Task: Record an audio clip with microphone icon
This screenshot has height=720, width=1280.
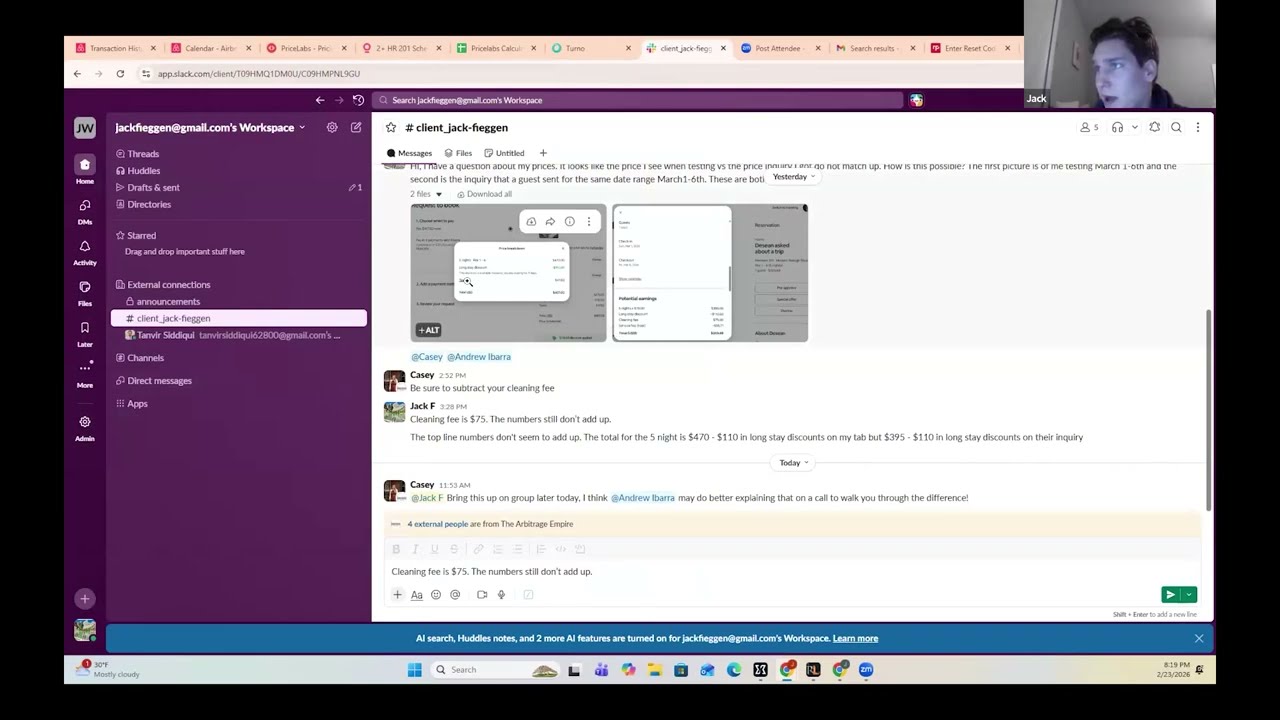Action: 501,595
